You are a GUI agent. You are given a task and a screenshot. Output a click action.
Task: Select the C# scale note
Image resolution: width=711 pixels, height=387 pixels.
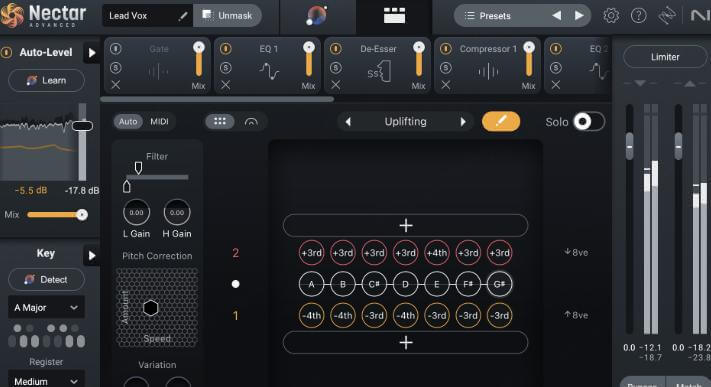[374, 284]
